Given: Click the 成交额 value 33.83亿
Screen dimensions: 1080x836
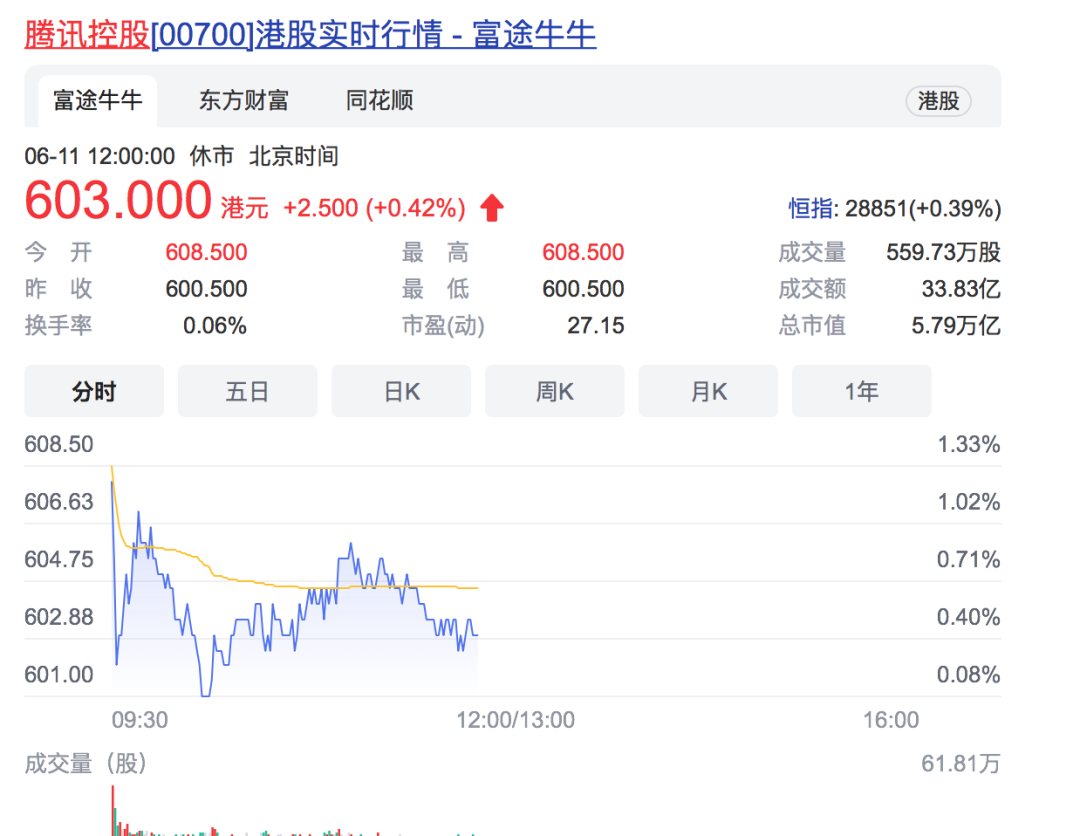Looking at the screenshot, I should pos(961,289).
